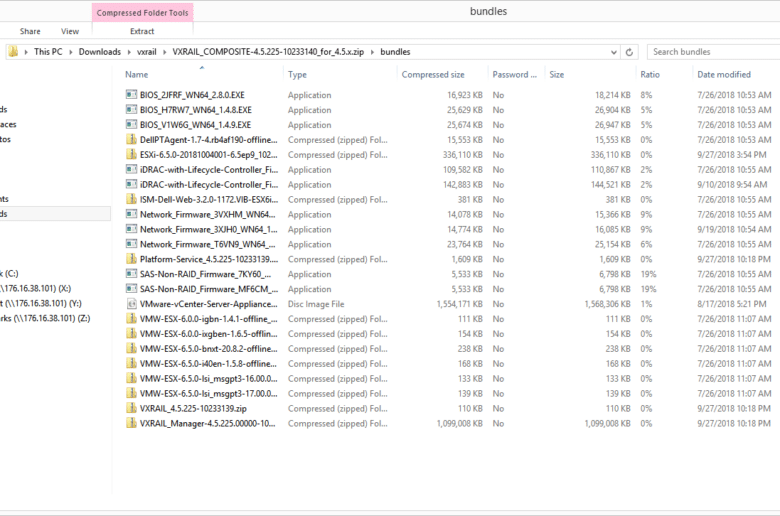The image size is (780, 516).
Task: Select the ESXi-6.5.0-20181004001 file name
Action: coord(208,154)
